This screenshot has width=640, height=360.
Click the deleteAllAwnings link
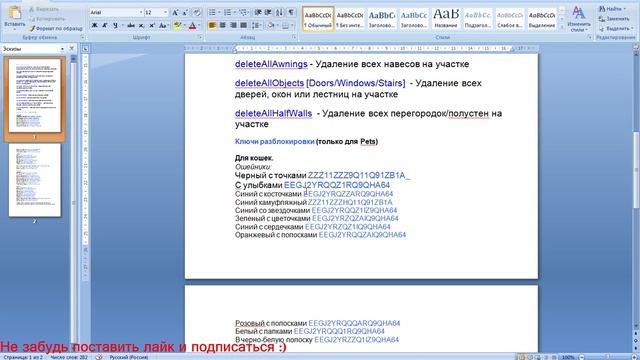pos(271,64)
